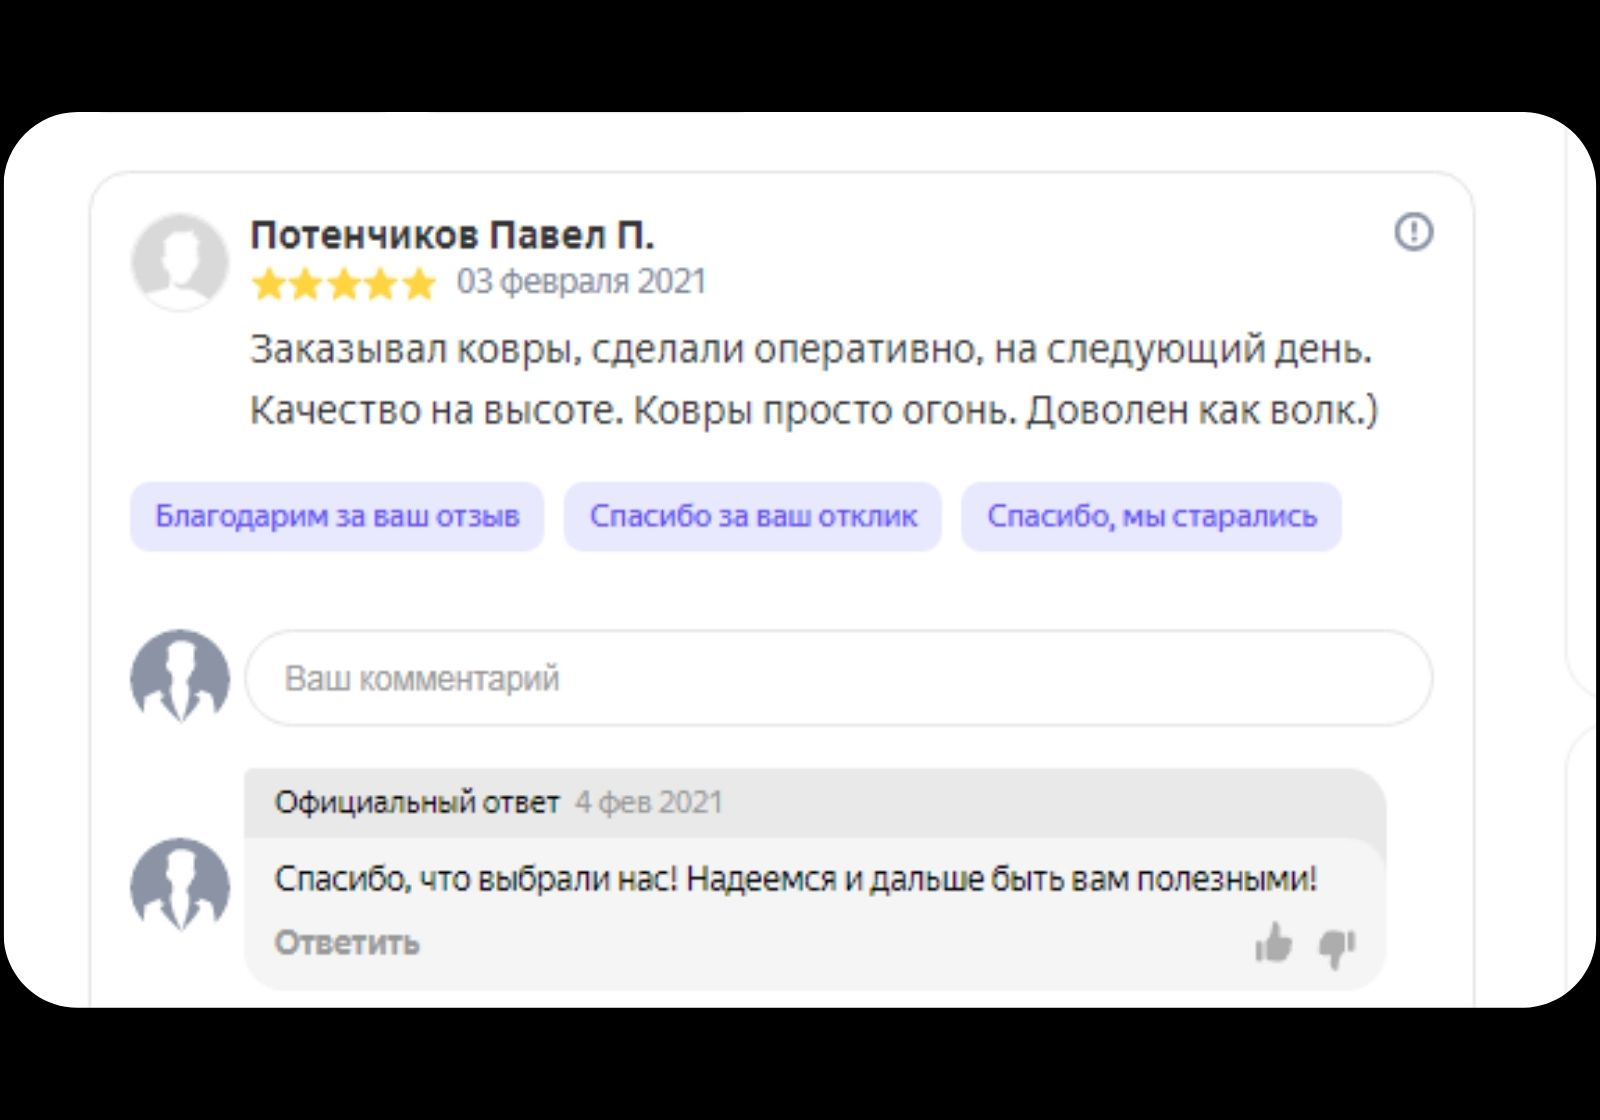Image resolution: width=1600 pixels, height=1120 pixels.
Task: Click the fifth star in the rating
Action: [418, 284]
